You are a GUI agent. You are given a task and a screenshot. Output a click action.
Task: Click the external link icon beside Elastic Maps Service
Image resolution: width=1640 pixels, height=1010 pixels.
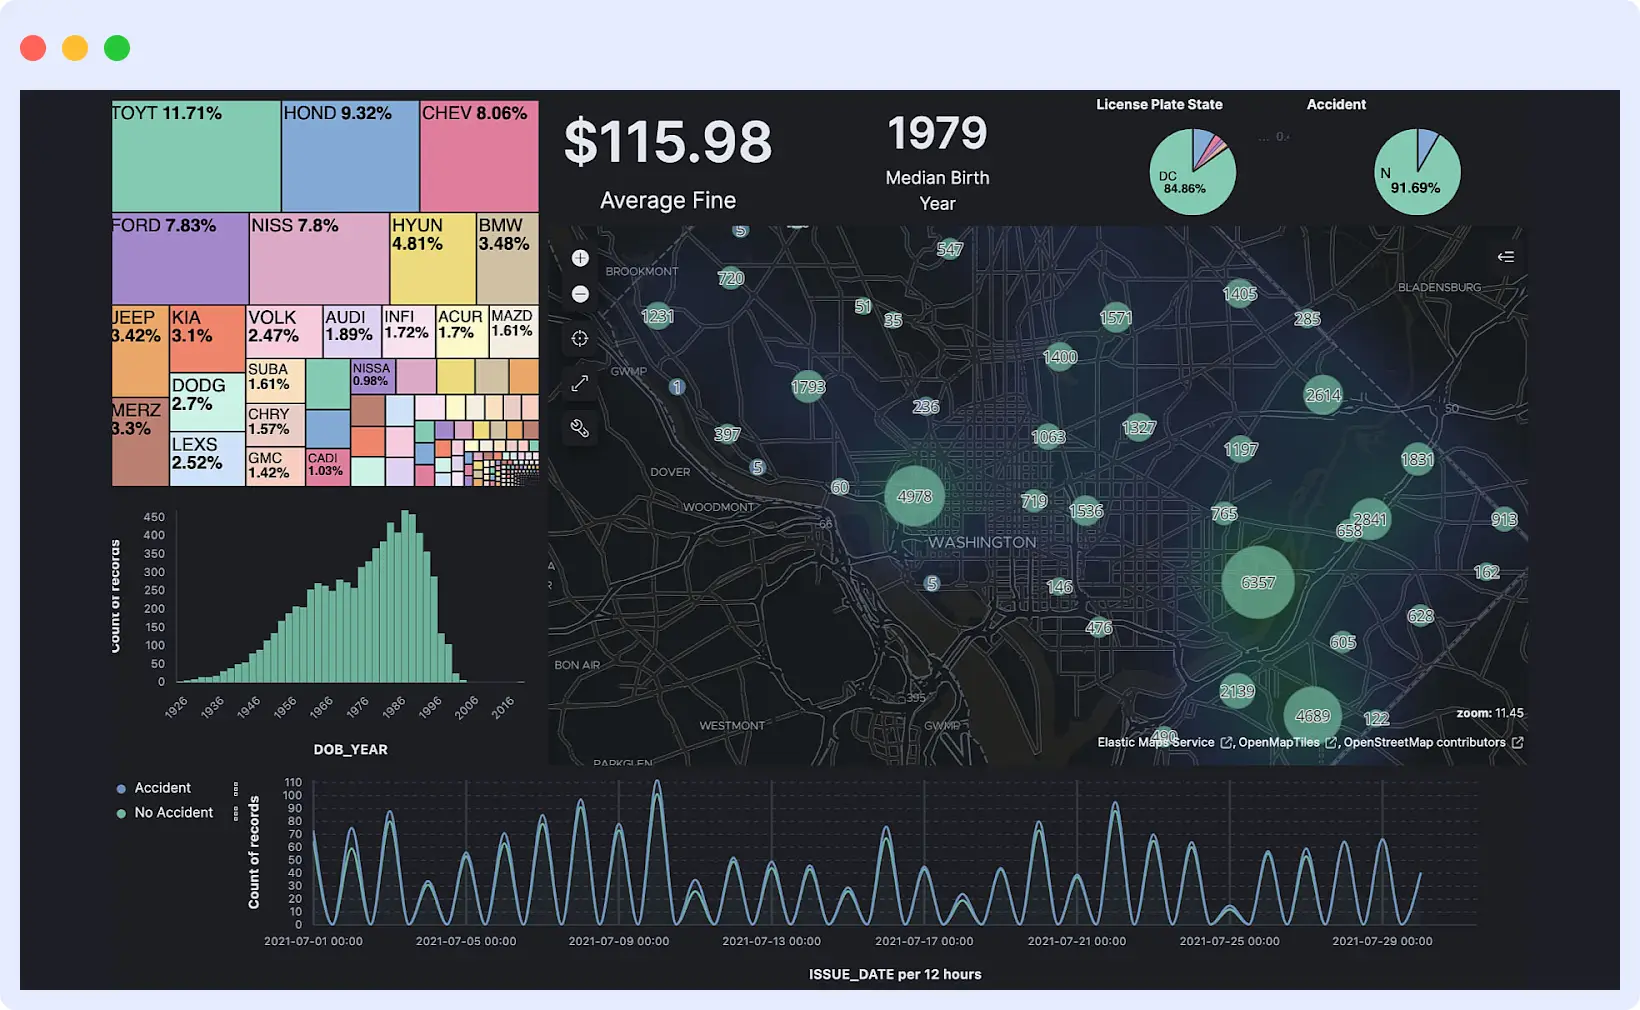[1226, 742]
